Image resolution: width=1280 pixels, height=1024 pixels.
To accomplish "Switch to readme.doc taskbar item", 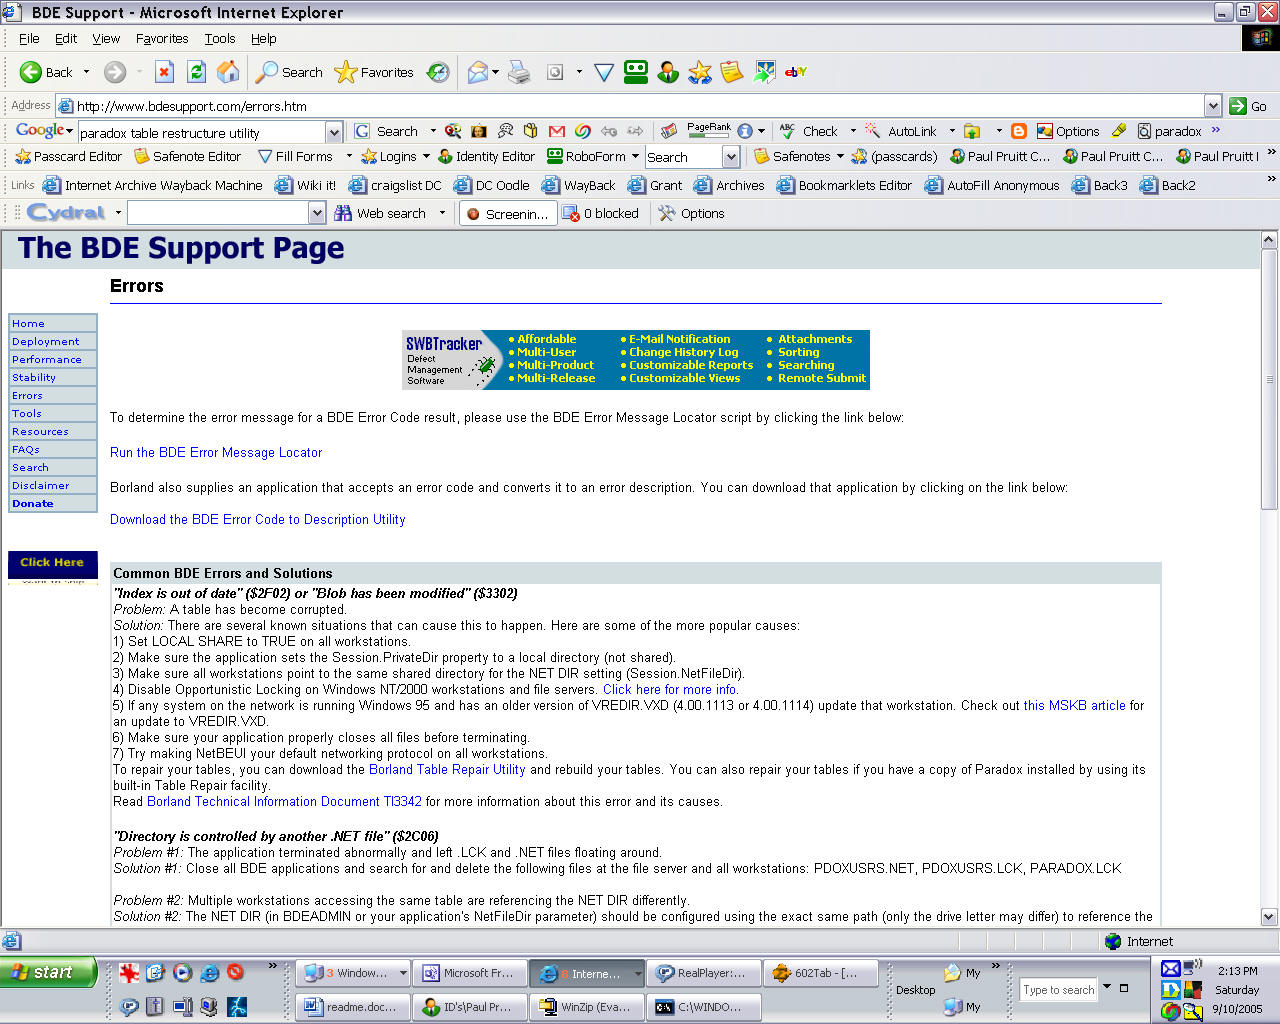I will click(x=354, y=1007).
